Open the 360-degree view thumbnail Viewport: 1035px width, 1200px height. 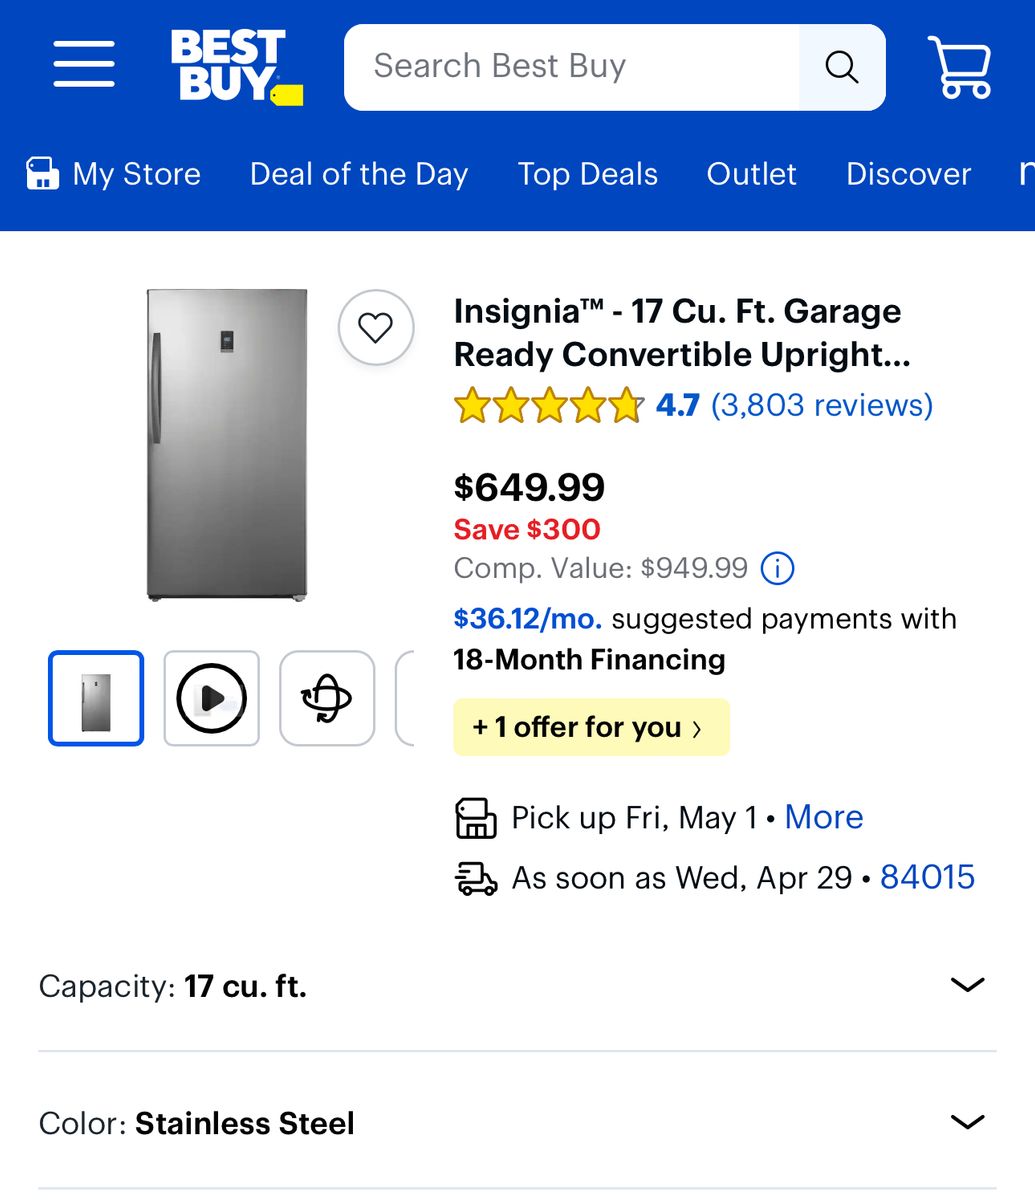(327, 698)
